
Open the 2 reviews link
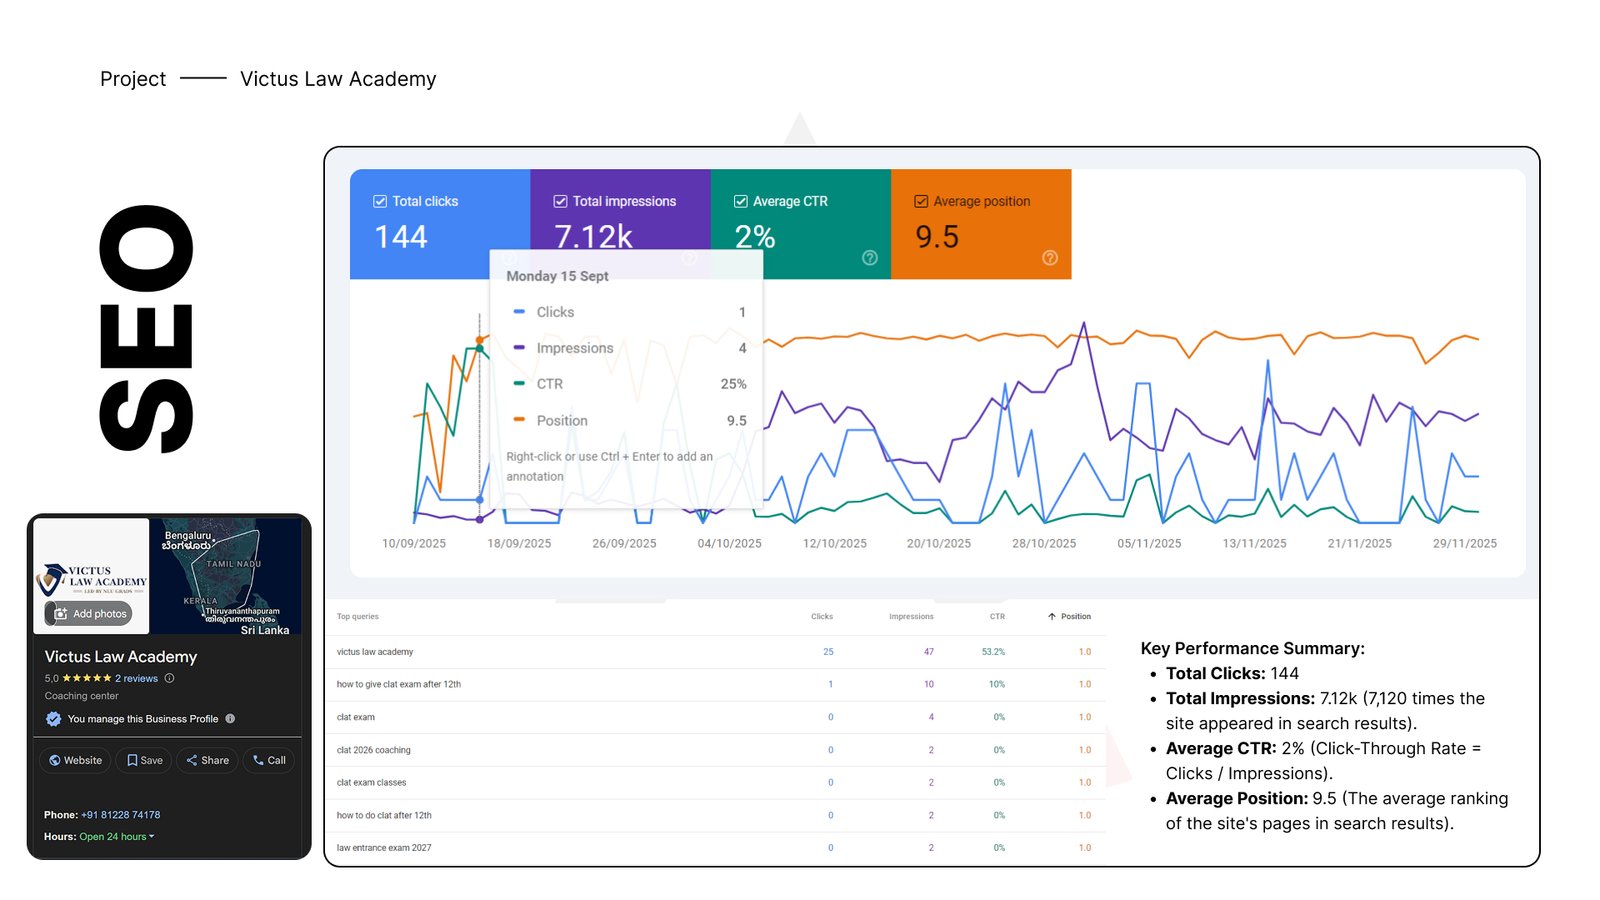click(136, 678)
